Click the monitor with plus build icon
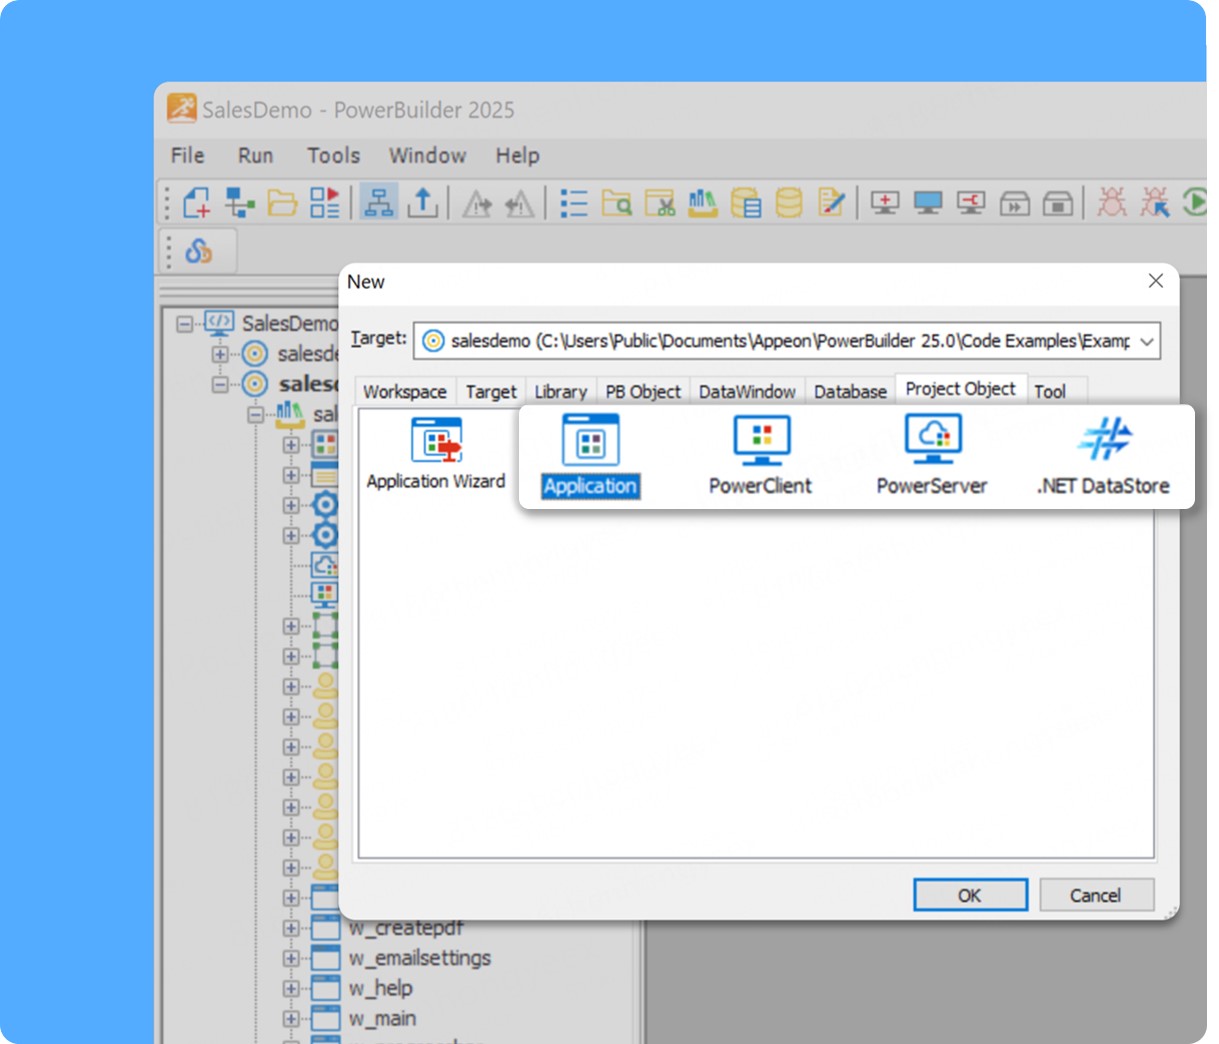 pyautogui.click(x=885, y=203)
